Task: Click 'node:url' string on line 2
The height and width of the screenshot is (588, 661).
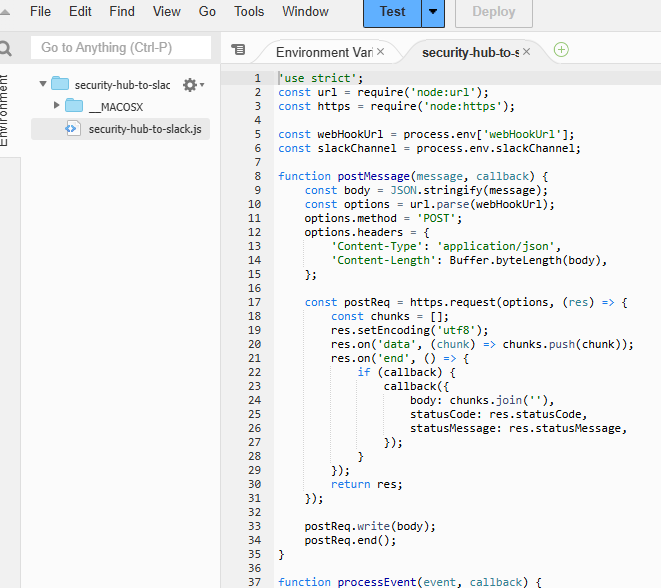Action: (443, 92)
